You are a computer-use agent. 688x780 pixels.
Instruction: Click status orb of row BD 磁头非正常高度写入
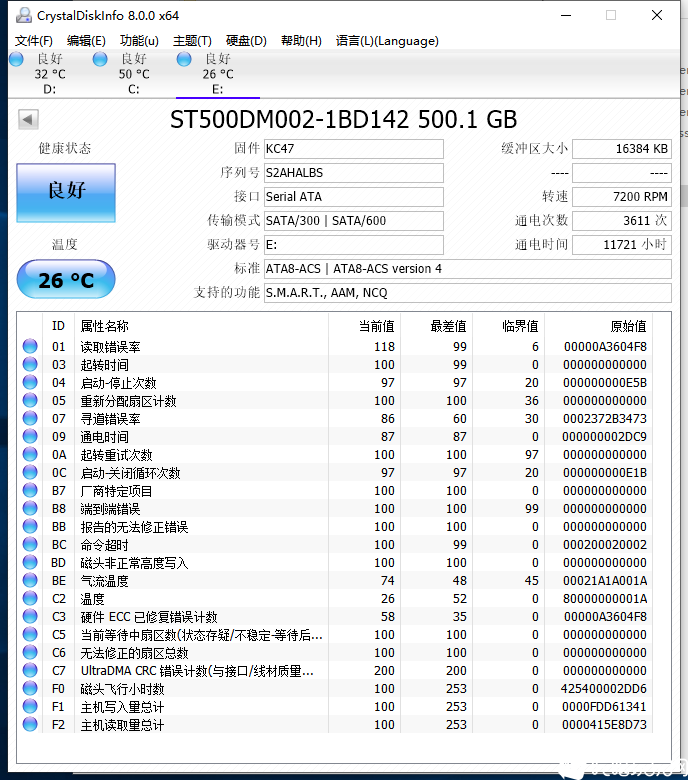tap(30, 562)
